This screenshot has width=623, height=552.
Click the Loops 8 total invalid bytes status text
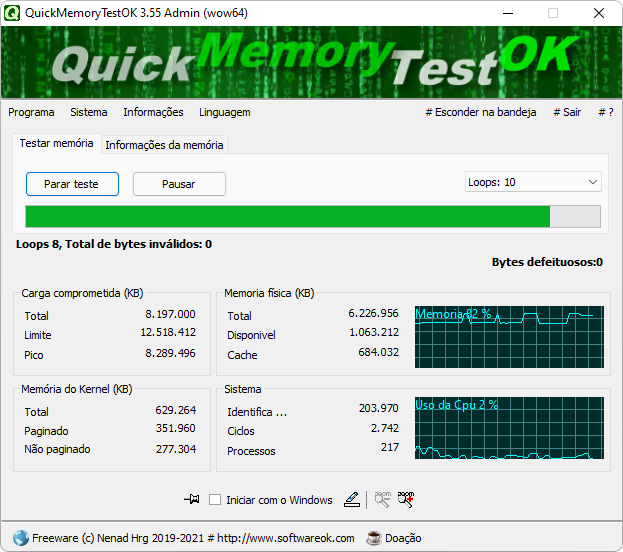(114, 244)
